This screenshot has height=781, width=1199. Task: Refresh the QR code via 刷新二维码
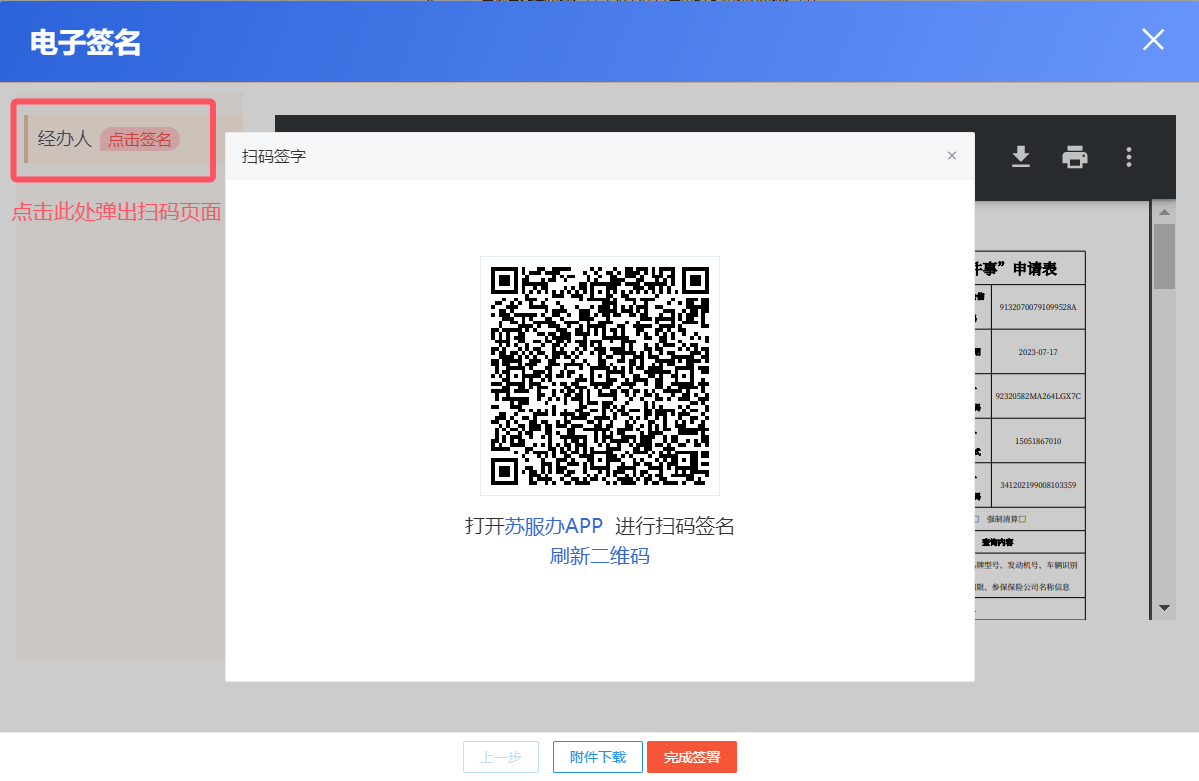pyautogui.click(x=600, y=556)
